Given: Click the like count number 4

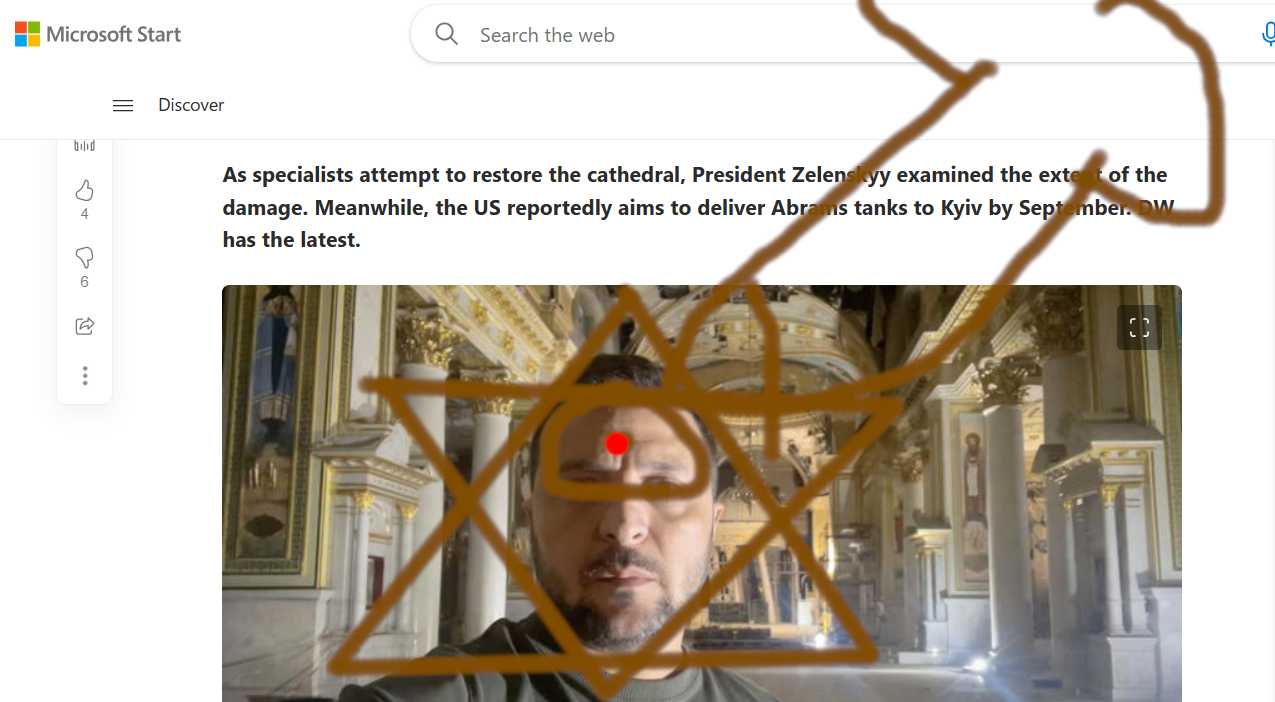Looking at the screenshot, I should [x=85, y=214].
